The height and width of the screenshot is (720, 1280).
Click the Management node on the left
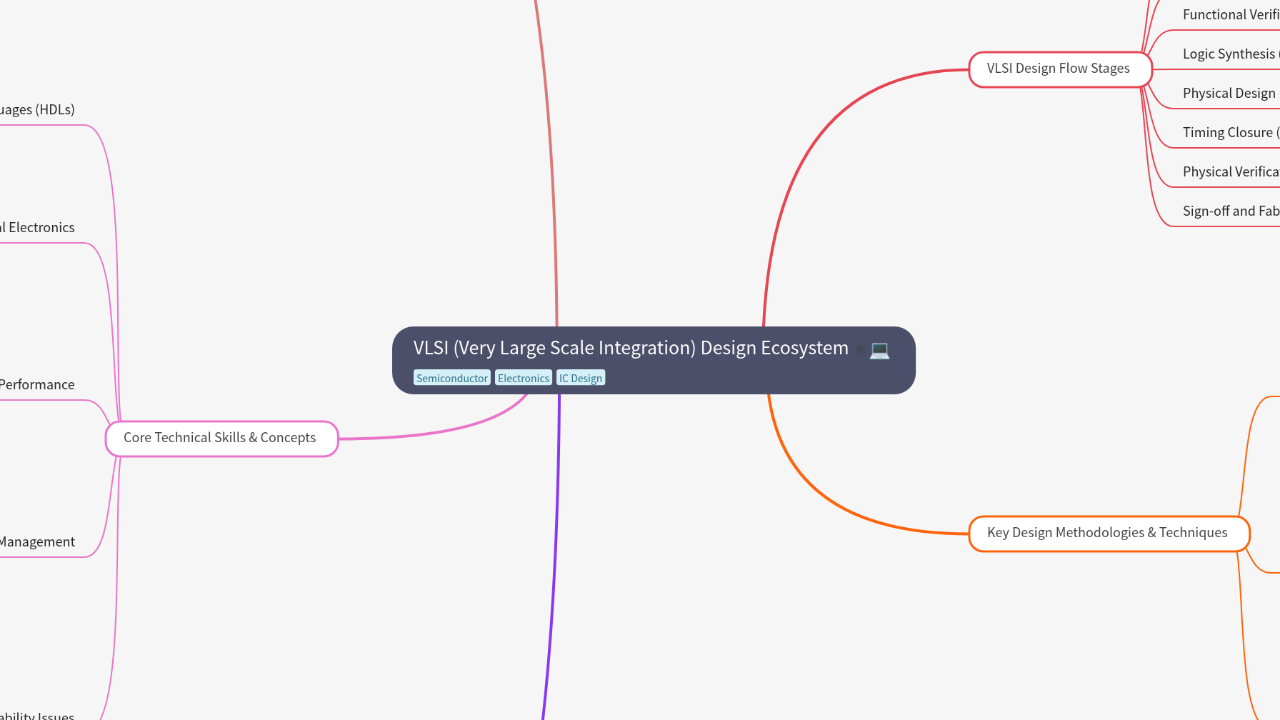tap(37, 541)
